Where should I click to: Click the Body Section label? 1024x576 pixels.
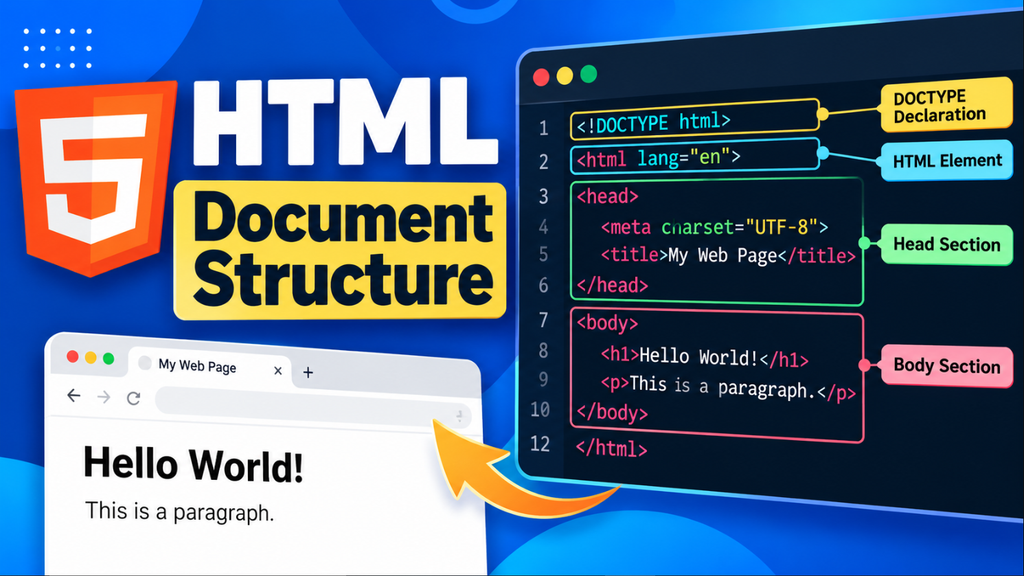[947, 366]
